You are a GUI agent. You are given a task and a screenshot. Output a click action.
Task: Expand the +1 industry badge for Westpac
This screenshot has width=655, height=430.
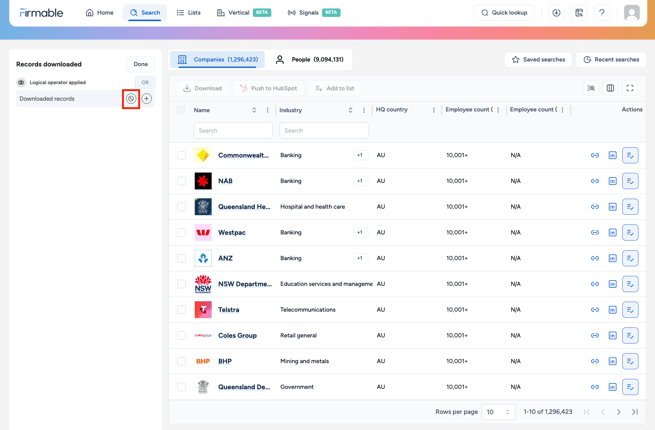click(360, 232)
